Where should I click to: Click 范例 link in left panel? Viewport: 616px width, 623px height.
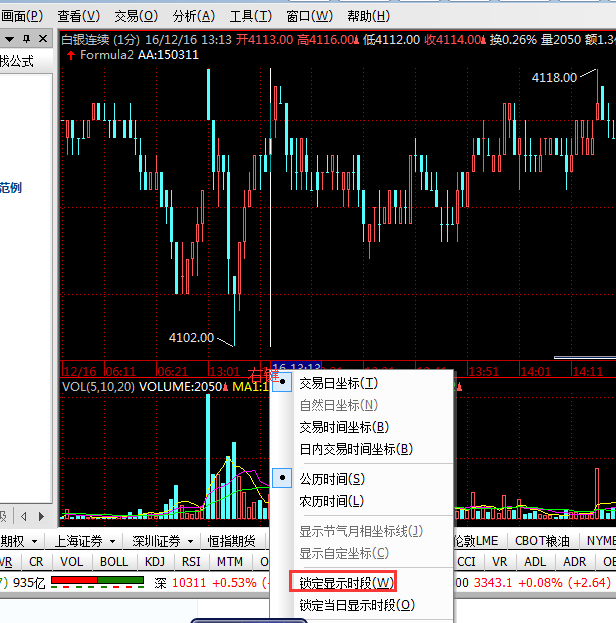coord(10,188)
